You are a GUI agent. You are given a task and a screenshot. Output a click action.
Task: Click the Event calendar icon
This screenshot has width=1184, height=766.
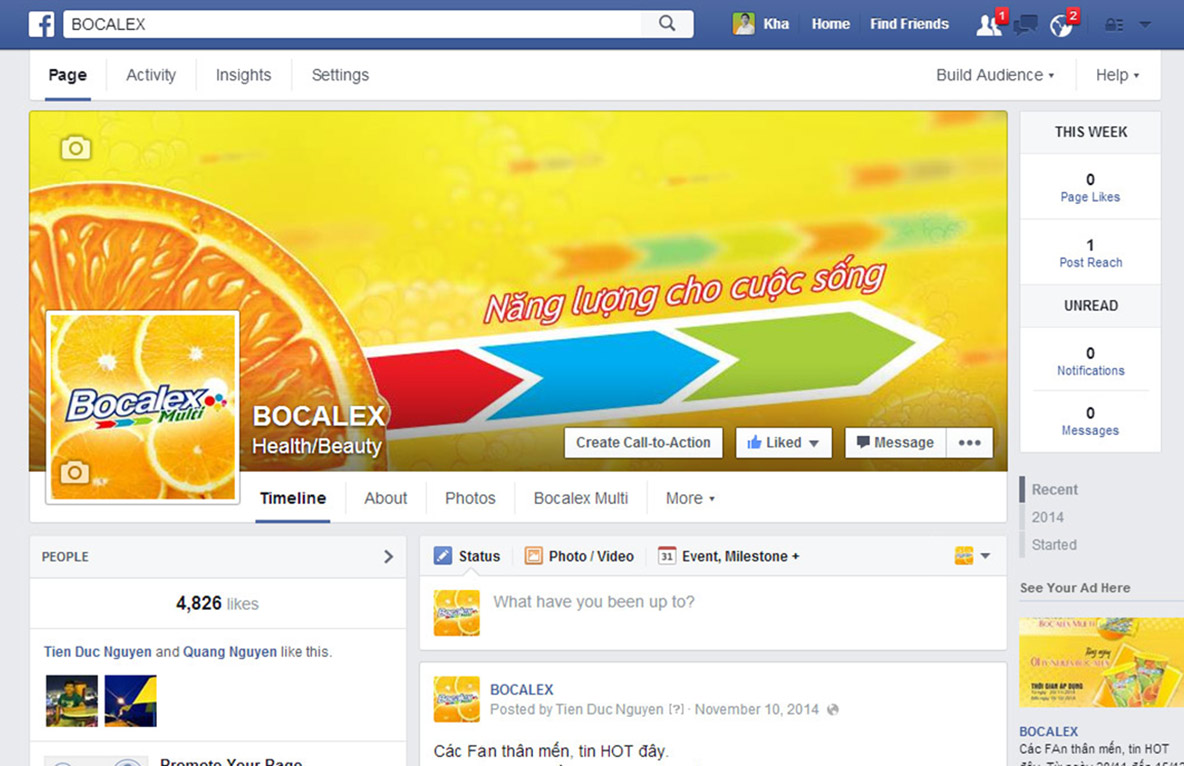tap(667, 556)
